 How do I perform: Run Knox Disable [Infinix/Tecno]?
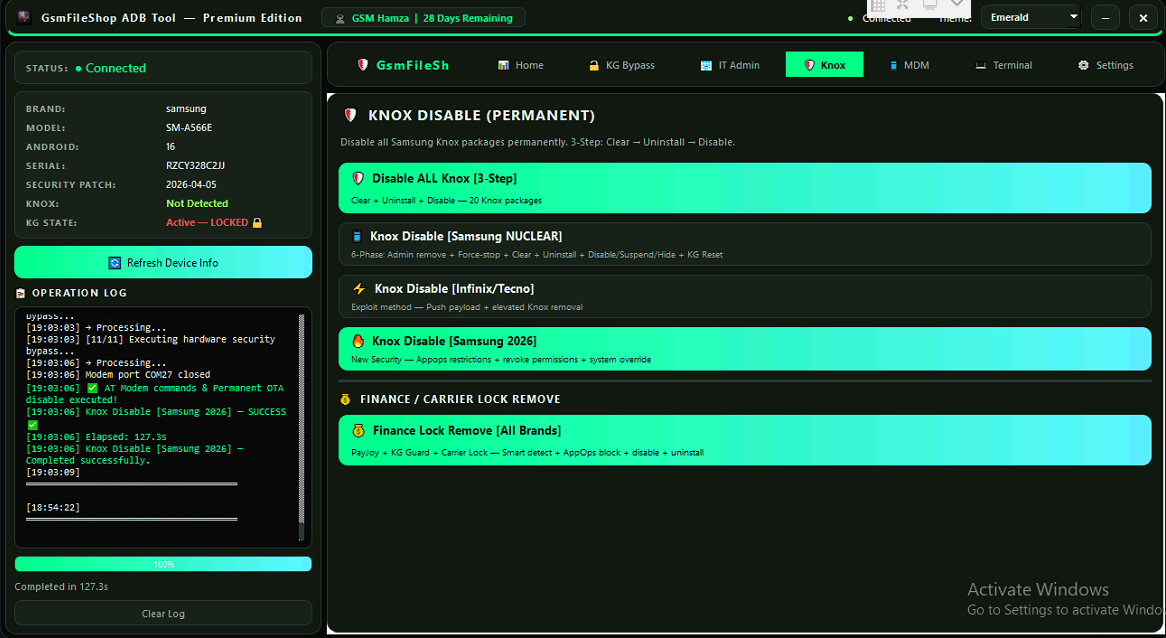pyautogui.click(x=744, y=297)
